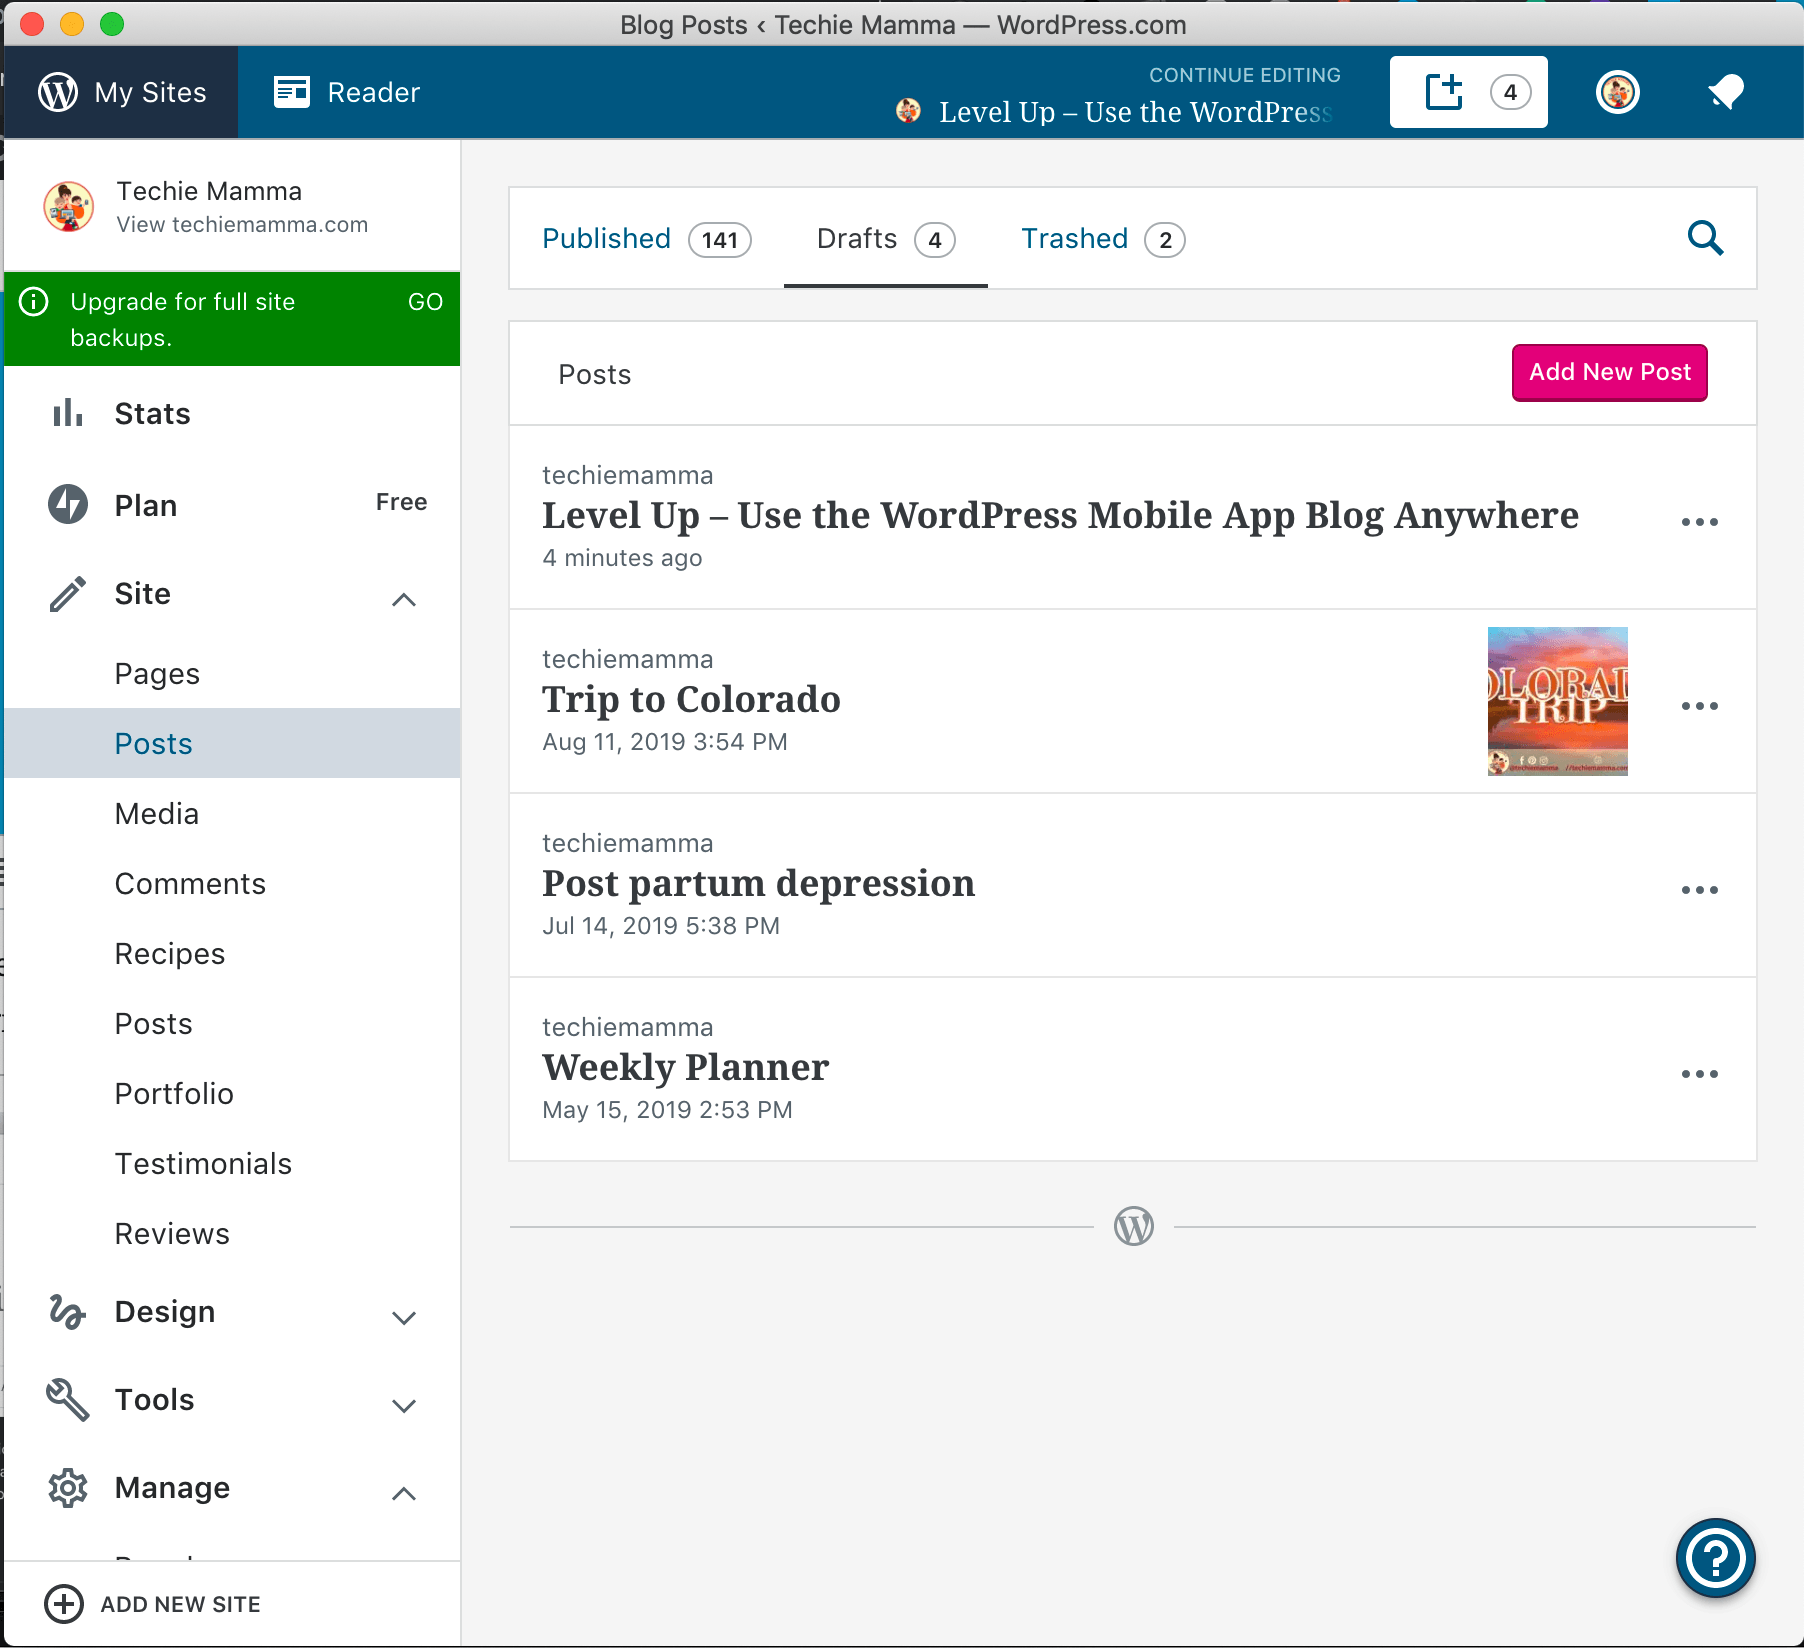
Task: Open the Weekly Planner draft
Action: click(x=685, y=1067)
